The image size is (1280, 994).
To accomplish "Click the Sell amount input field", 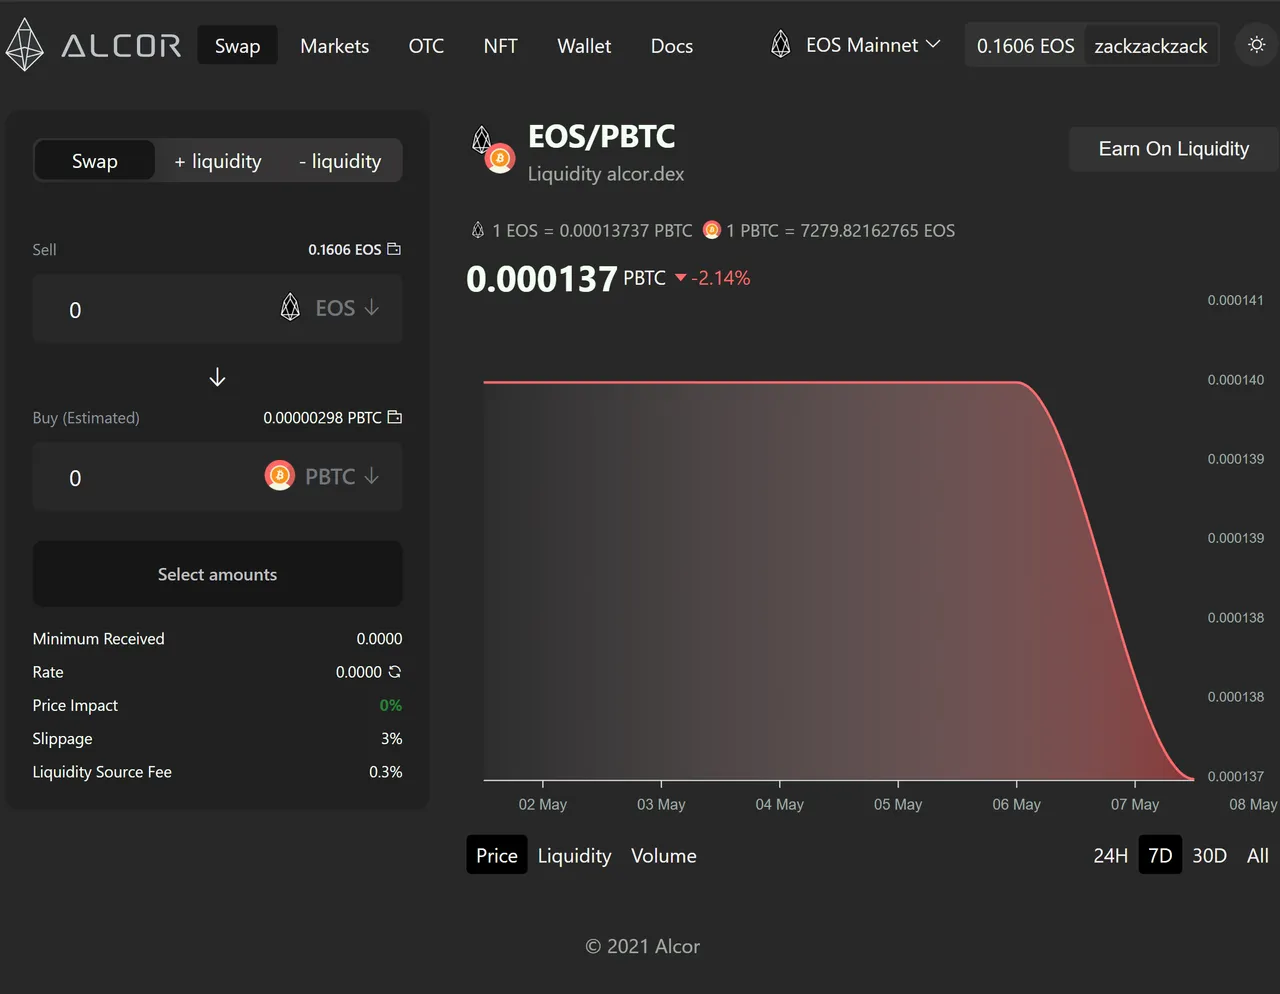I will pos(218,309).
